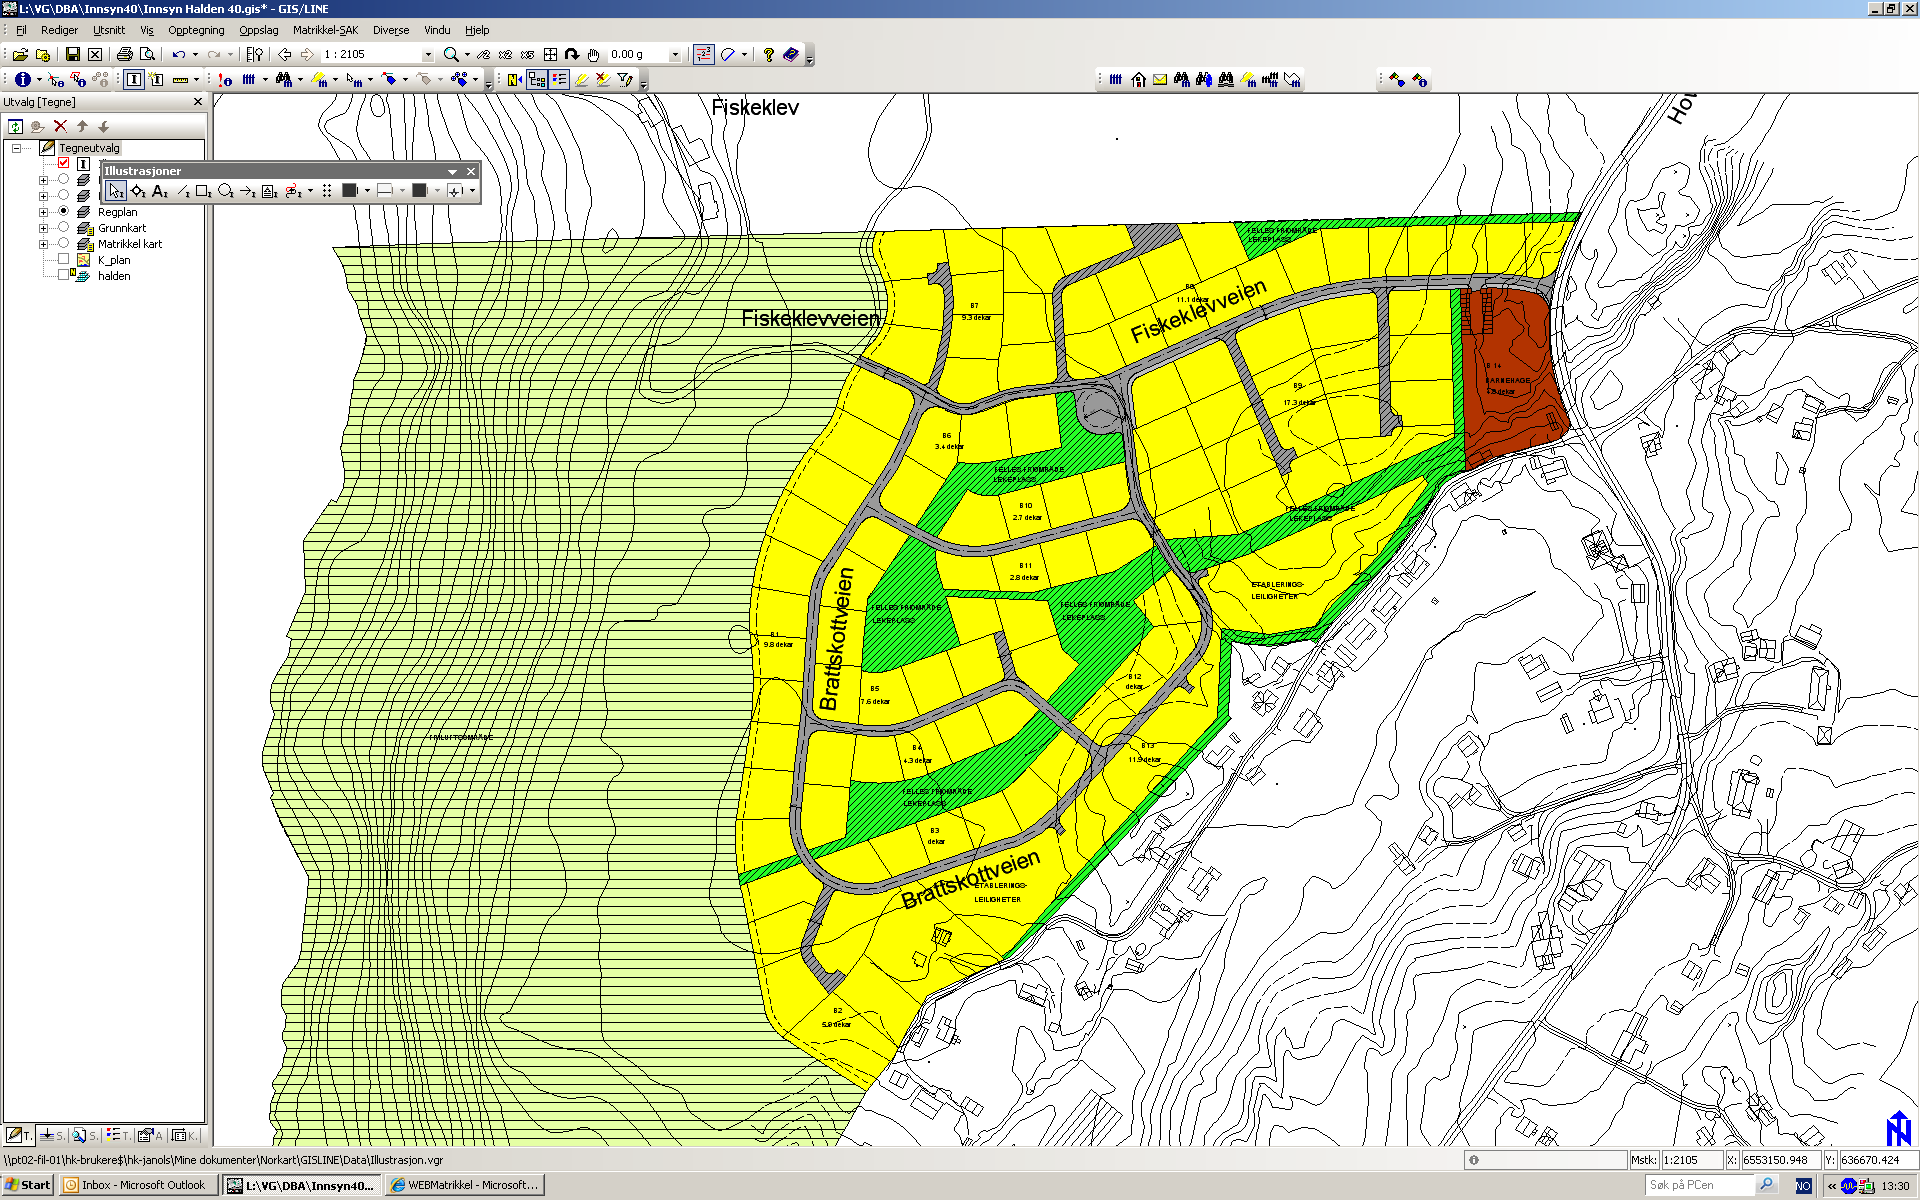
Task: Open the zoom tool dropdown arrow
Action: [467, 55]
